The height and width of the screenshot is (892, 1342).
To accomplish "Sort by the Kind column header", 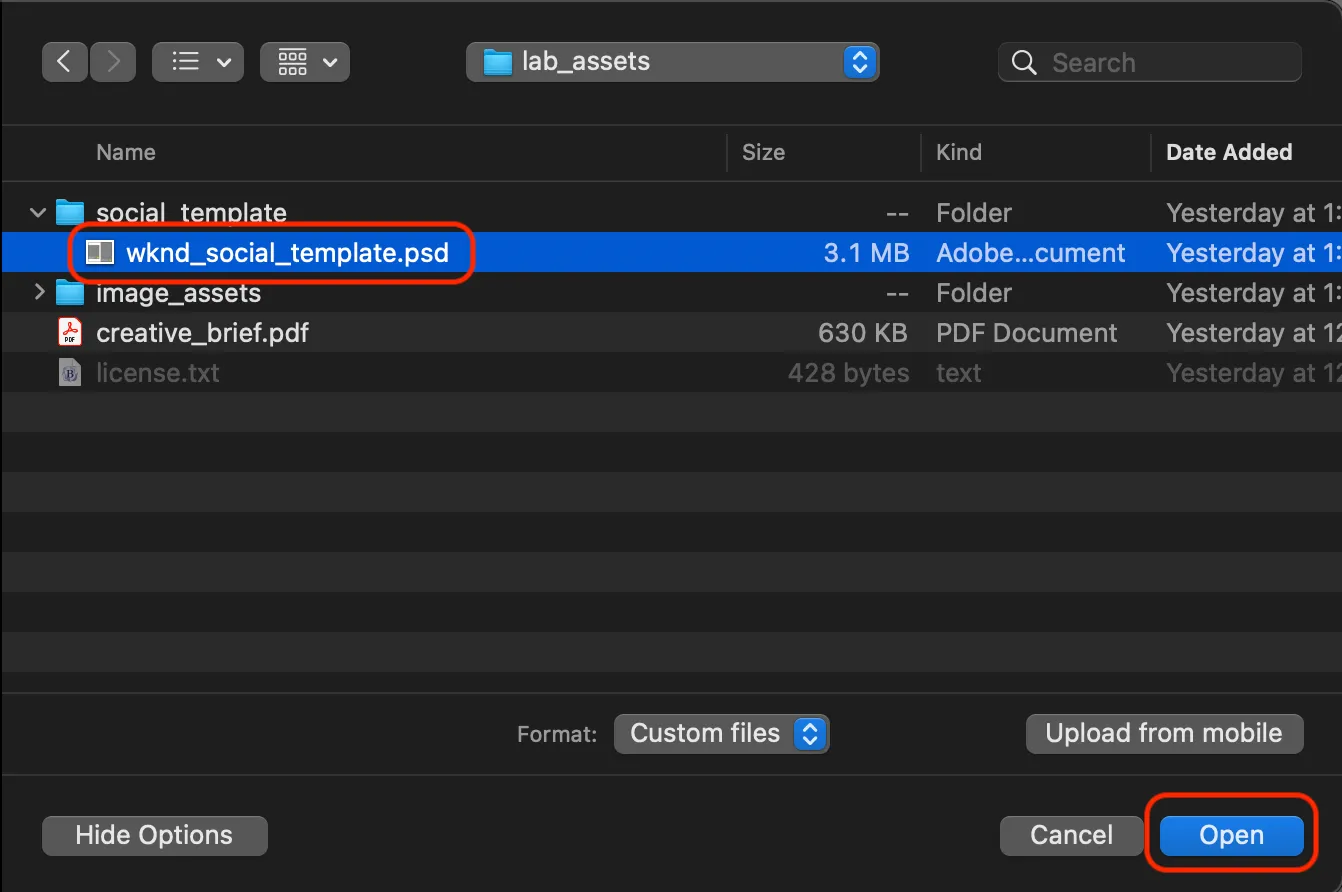I will [959, 152].
